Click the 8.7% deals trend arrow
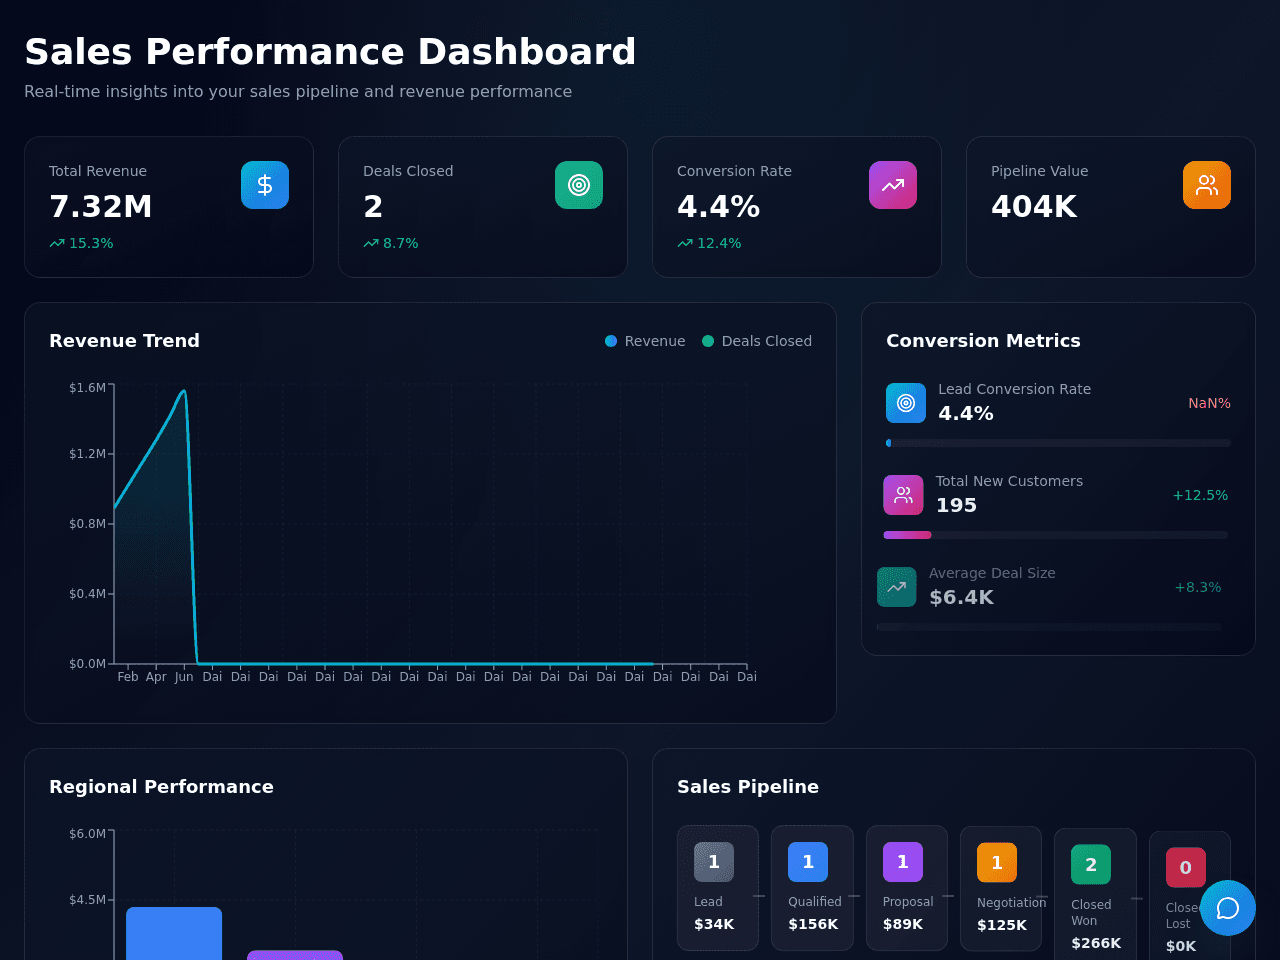Viewport: 1280px width, 960px height. coord(371,243)
